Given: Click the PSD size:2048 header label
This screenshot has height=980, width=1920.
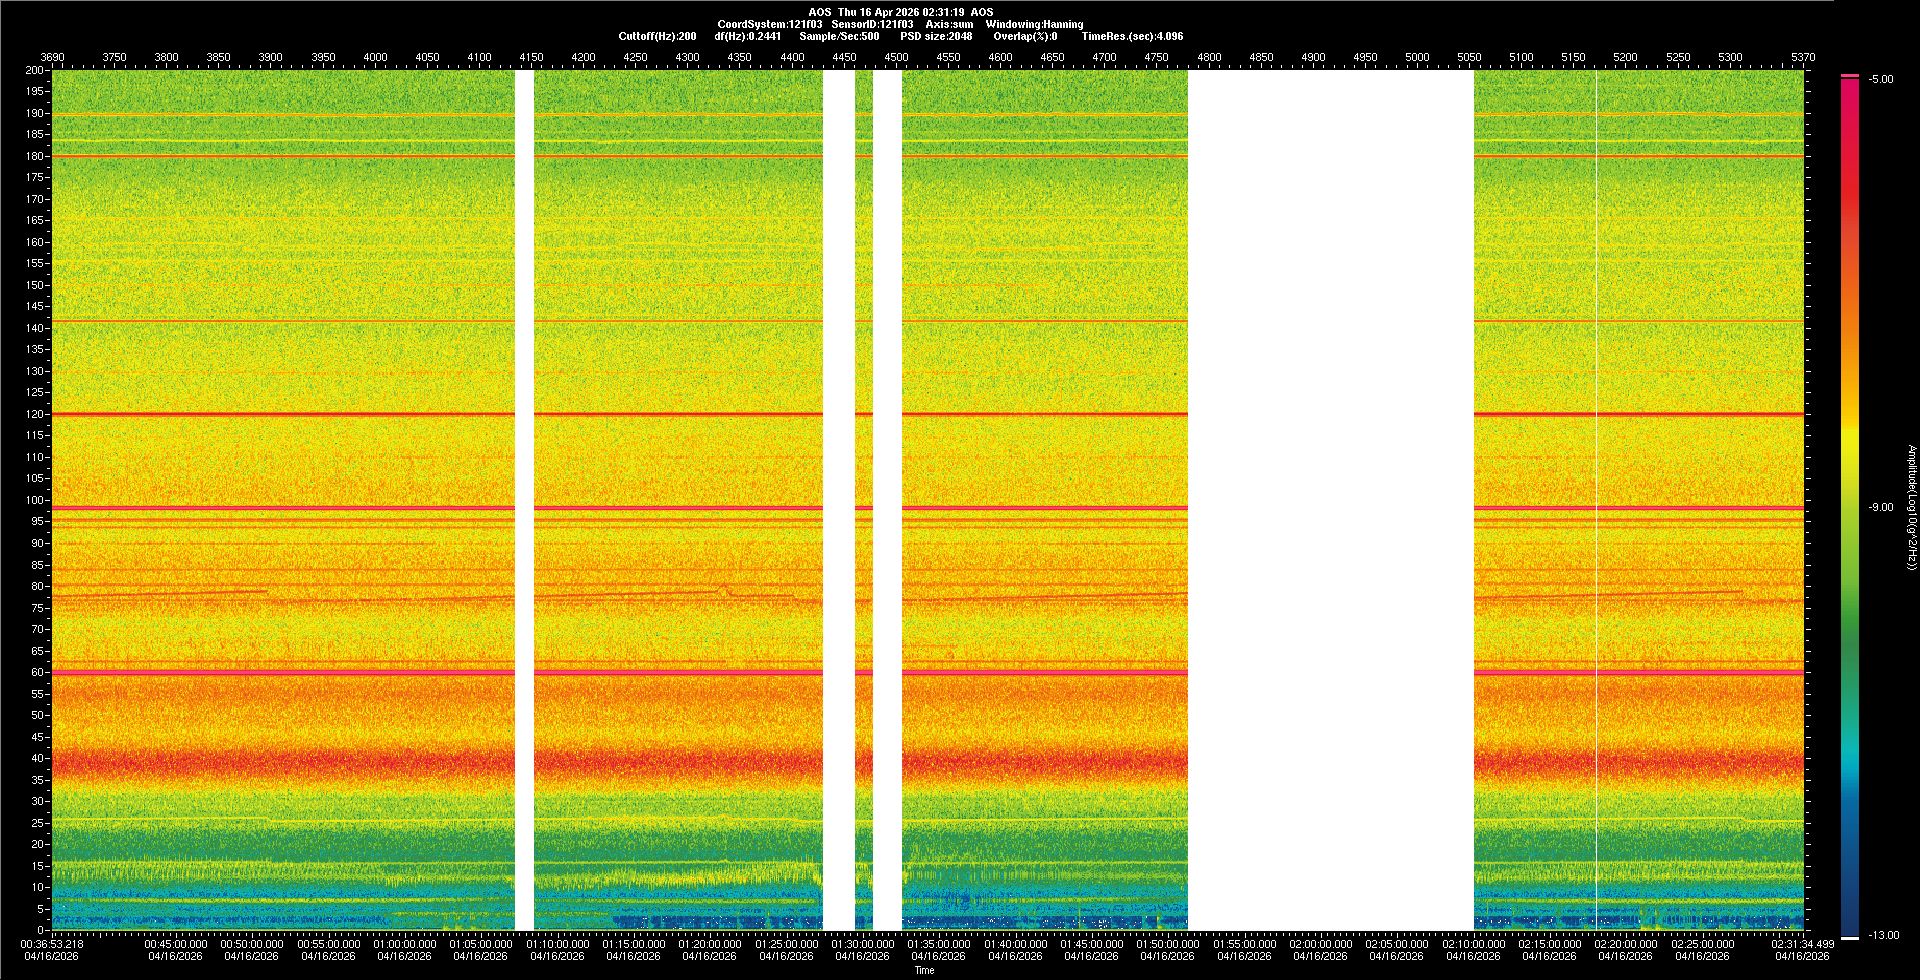Looking at the screenshot, I should coord(936,36).
